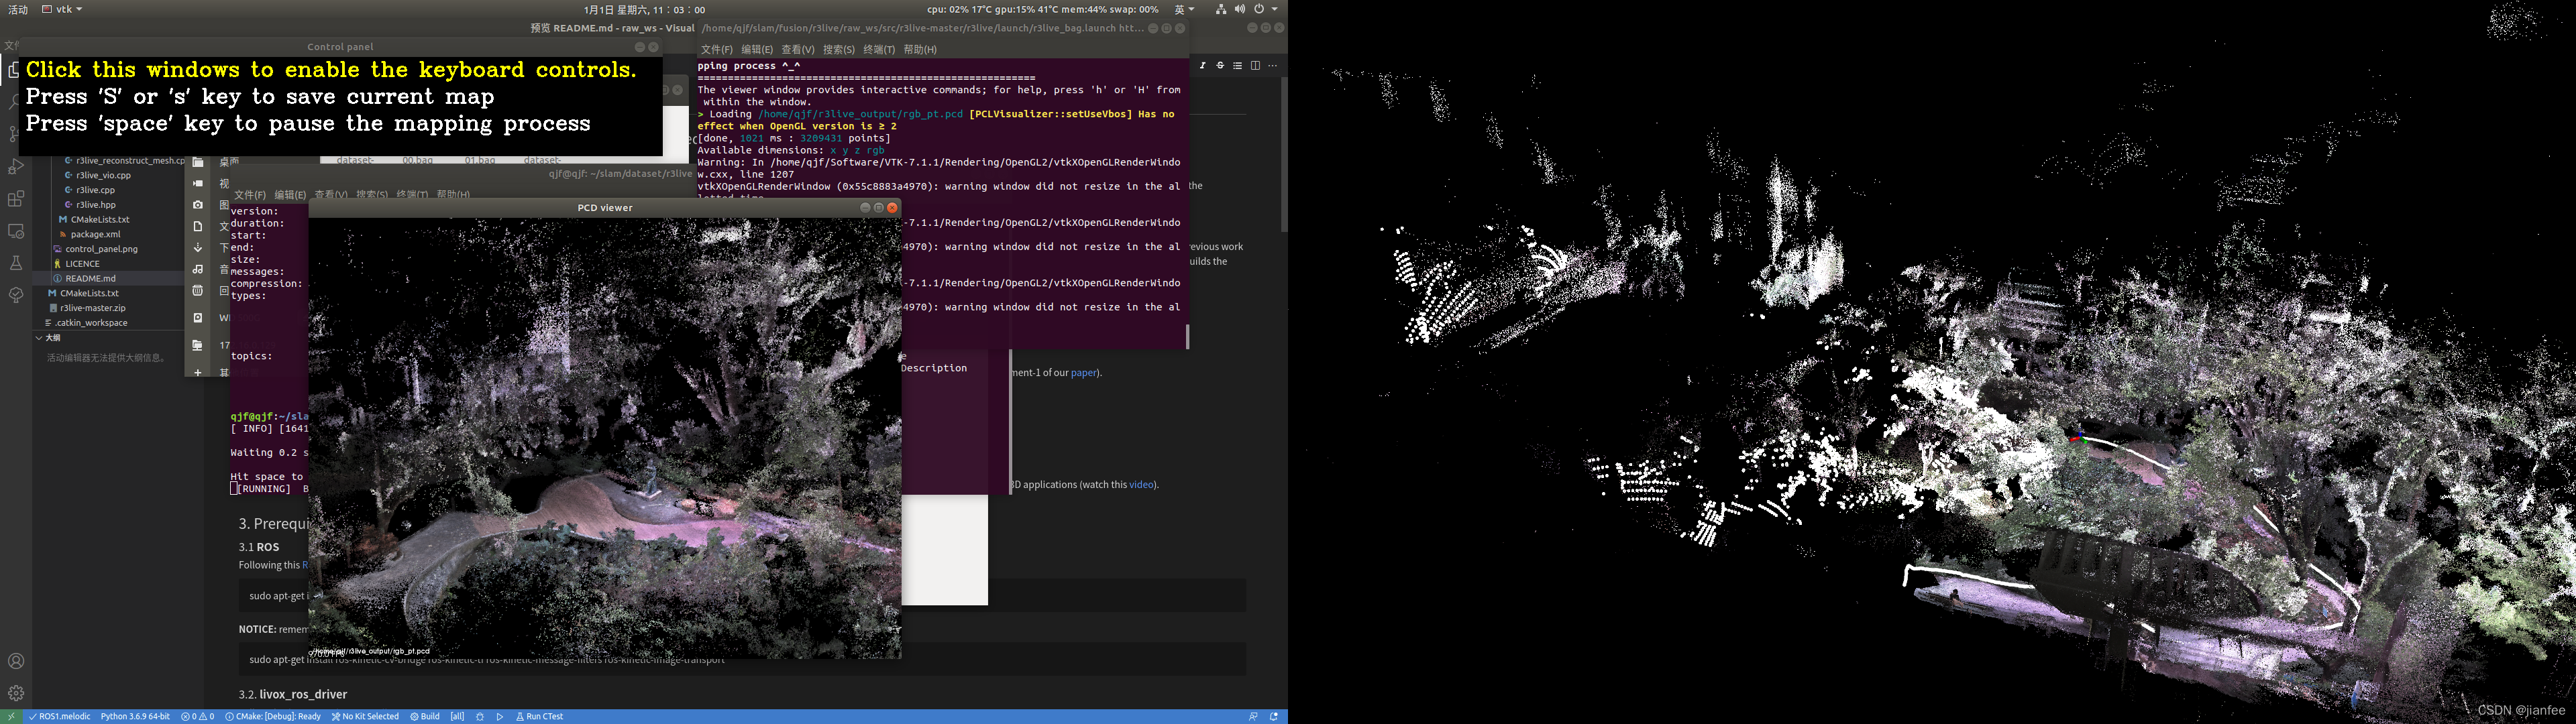Click the paper link in README preview

pos(1083,373)
